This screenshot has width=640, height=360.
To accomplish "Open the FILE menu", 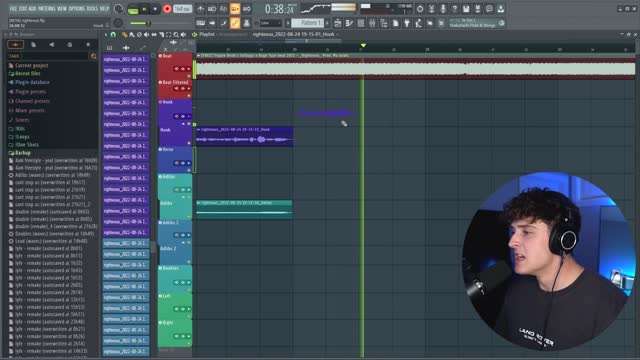I will pos(13,9).
